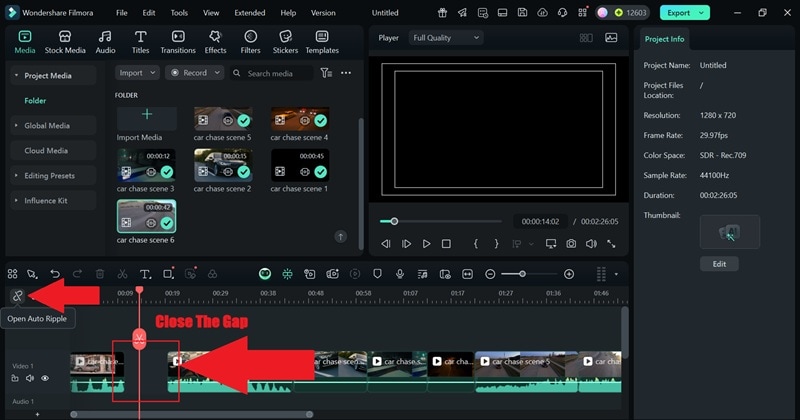Open the media panel more options
This screenshot has height=420, width=800.
click(346, 73)
